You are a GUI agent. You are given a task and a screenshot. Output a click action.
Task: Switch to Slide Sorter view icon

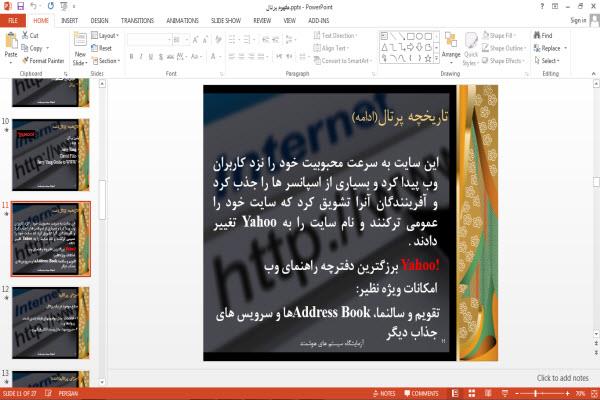472,393
